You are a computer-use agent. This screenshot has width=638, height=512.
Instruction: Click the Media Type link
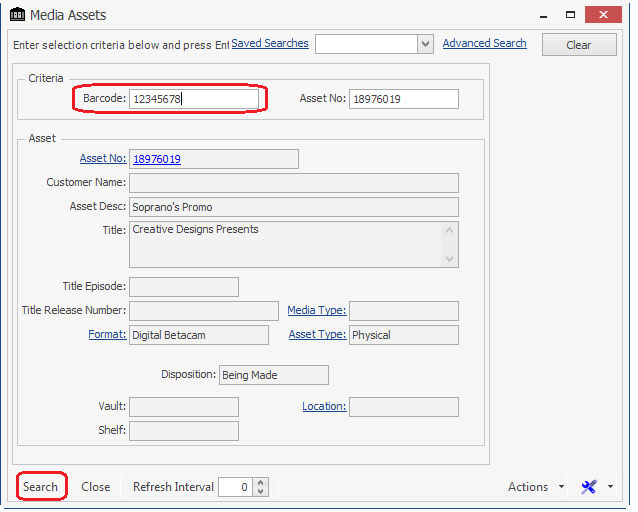(317, 310)
